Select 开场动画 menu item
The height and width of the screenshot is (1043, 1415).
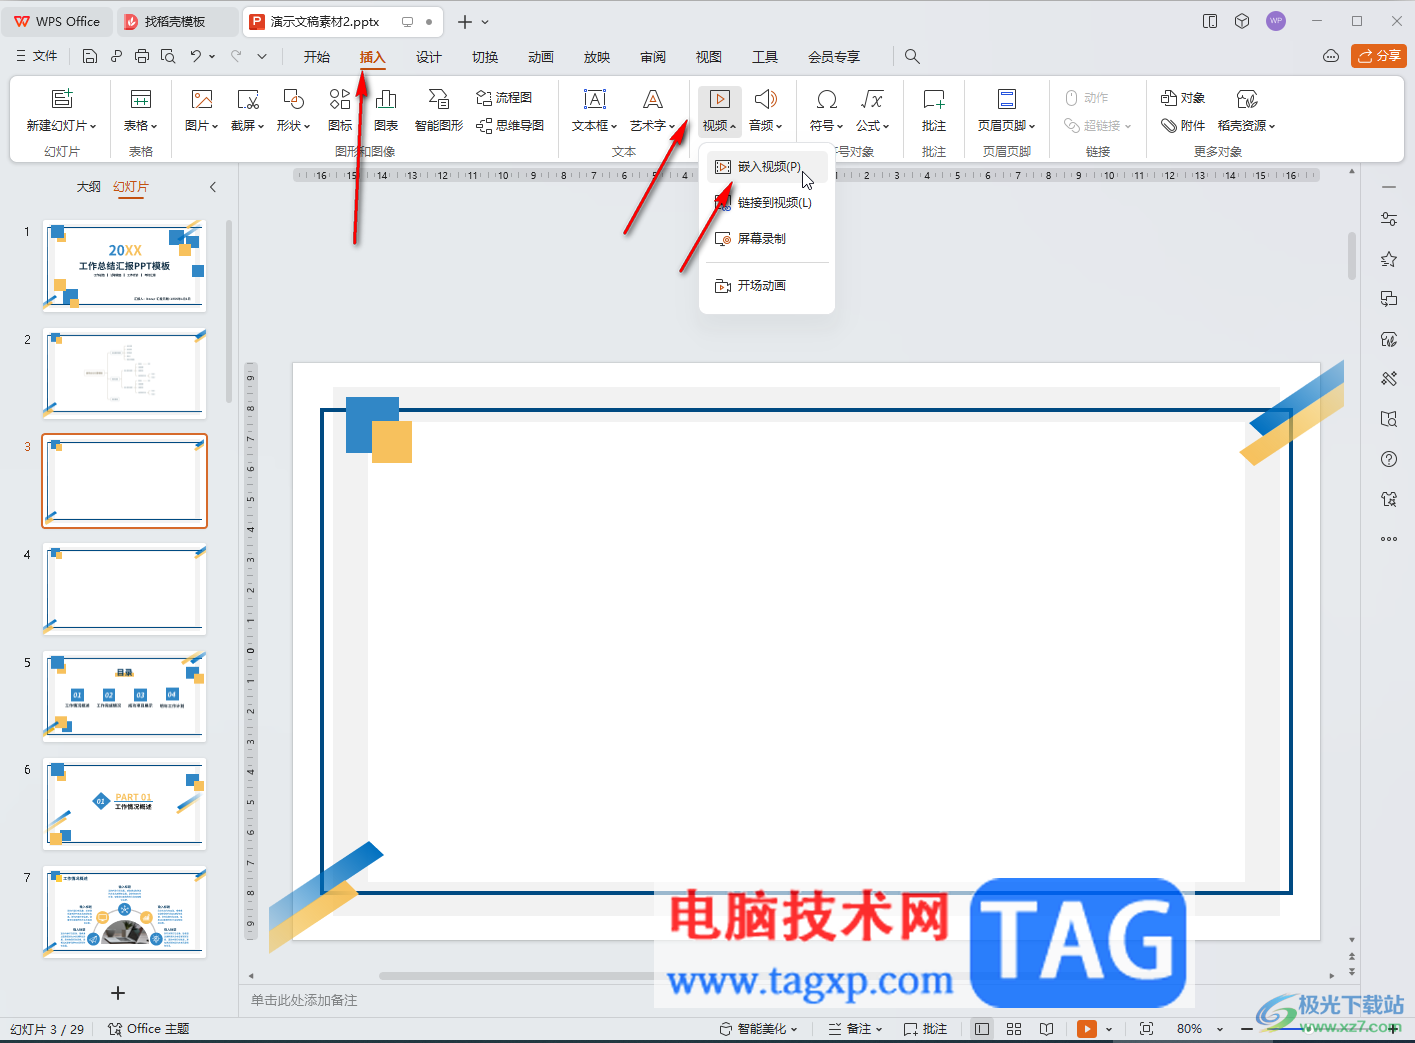(767, 286)
